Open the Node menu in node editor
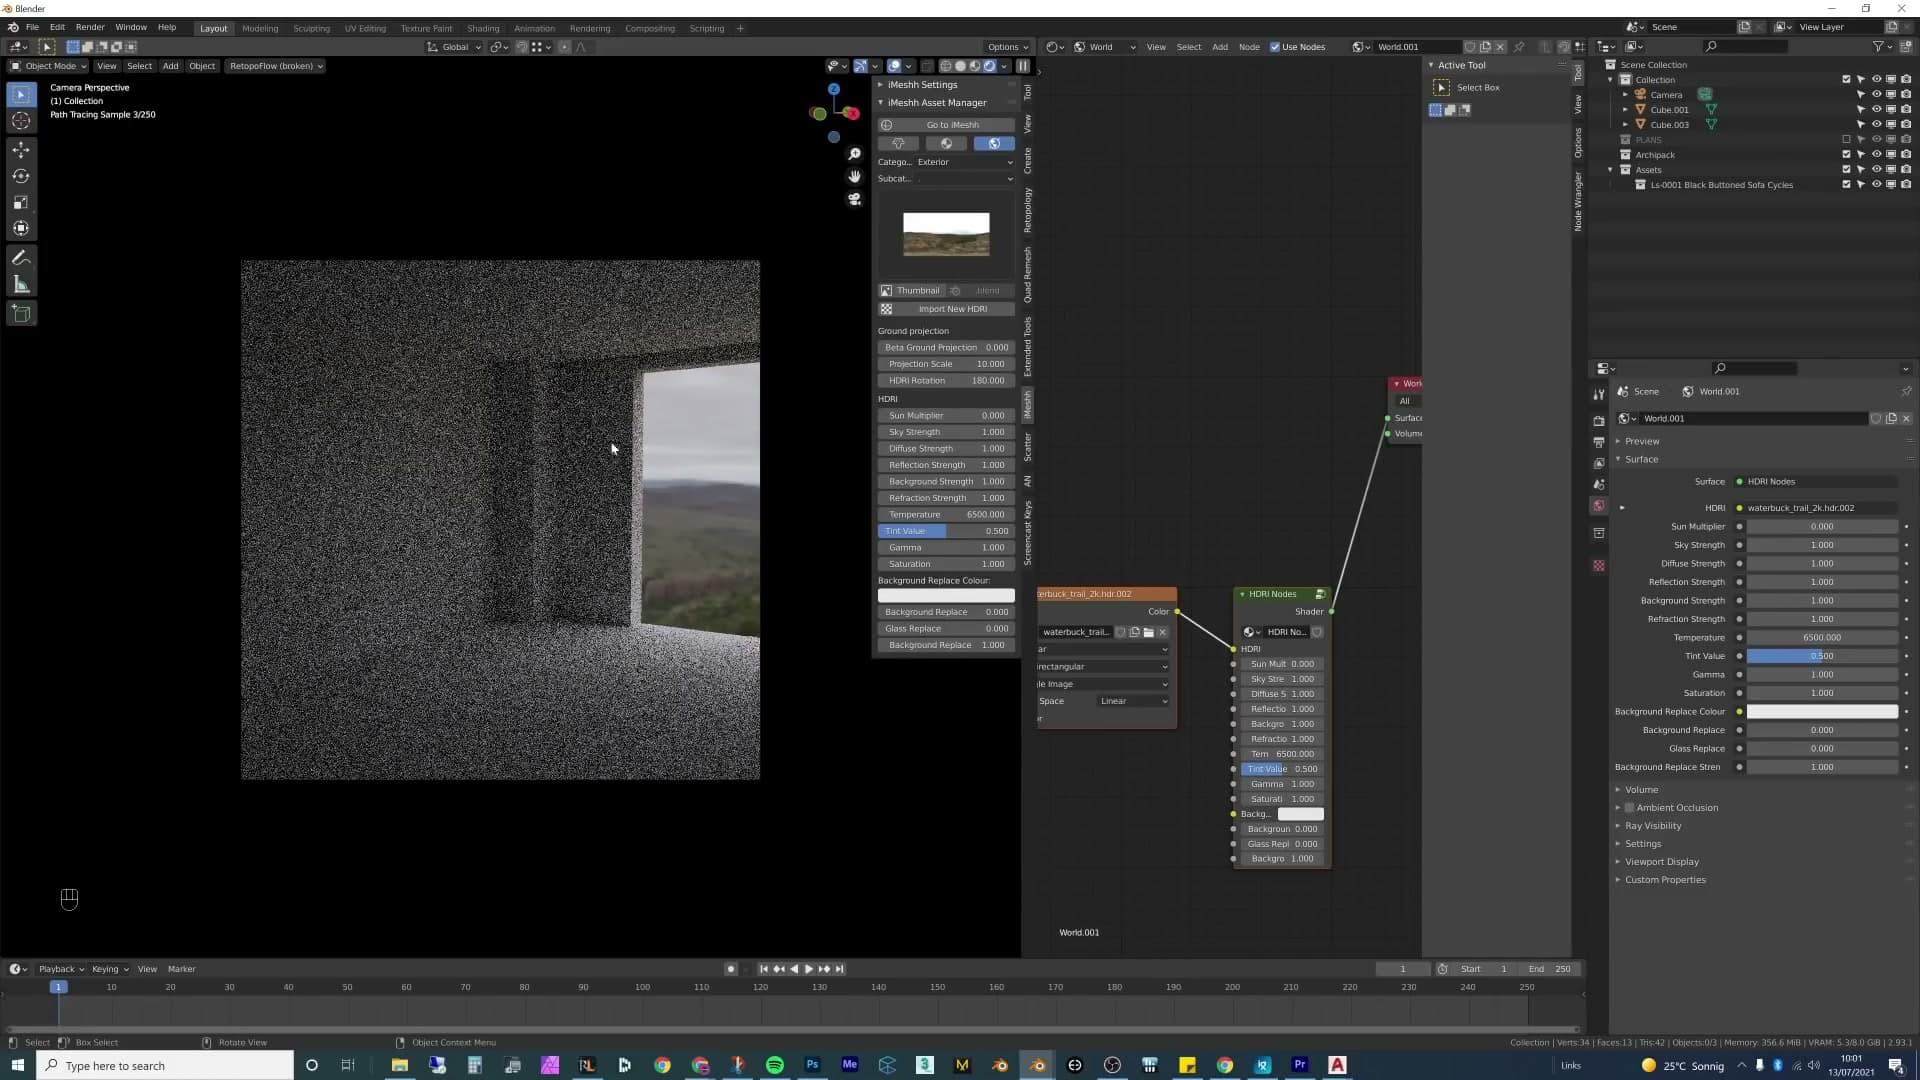 1249,47
